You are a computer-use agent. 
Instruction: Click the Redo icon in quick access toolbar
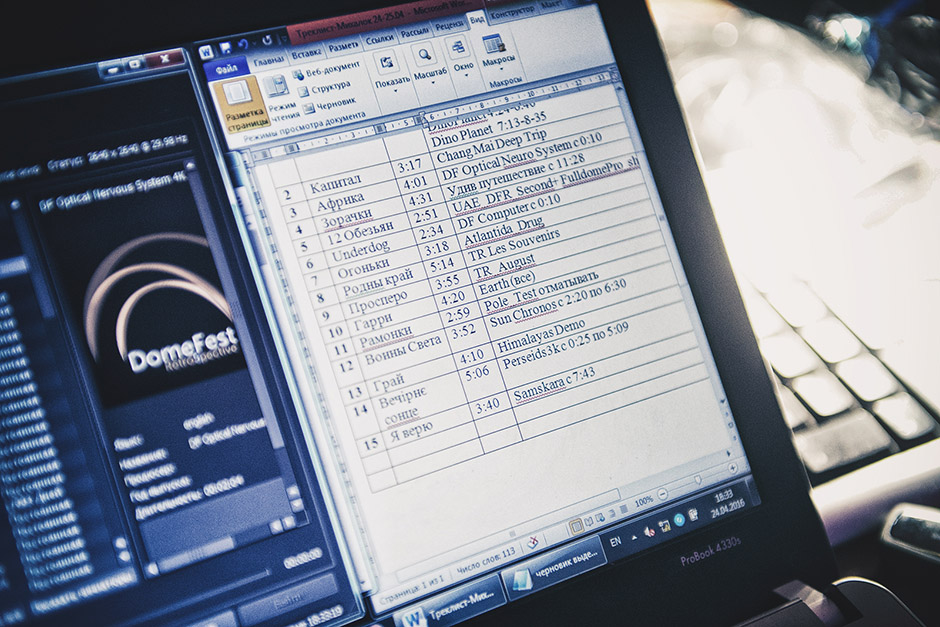click(267, 40)
